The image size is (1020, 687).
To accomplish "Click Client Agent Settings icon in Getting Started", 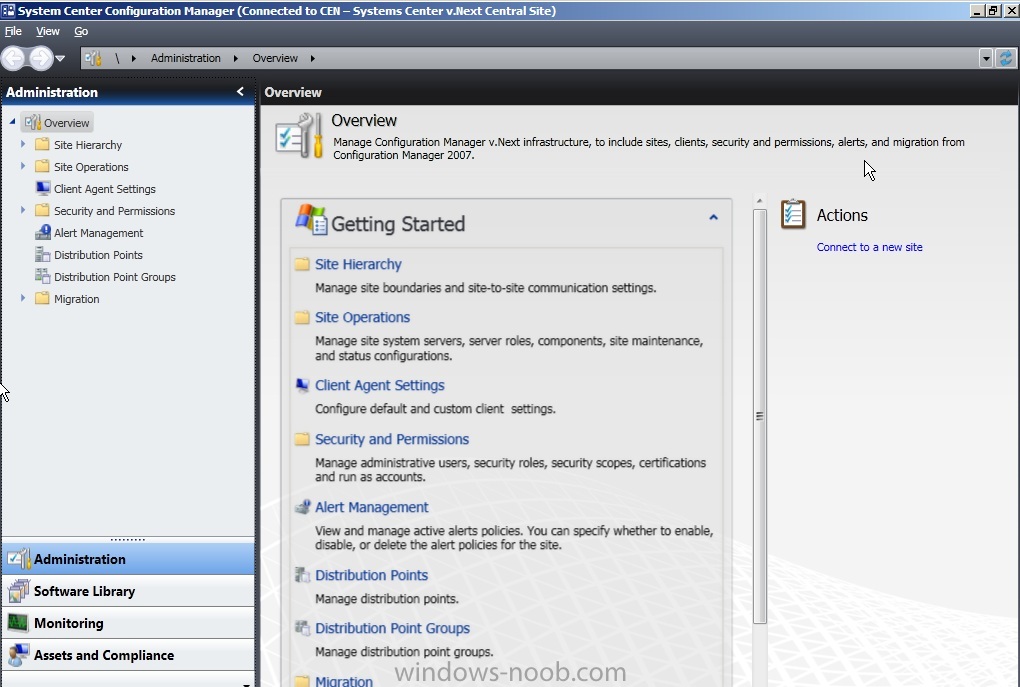I will coord(302,385).
